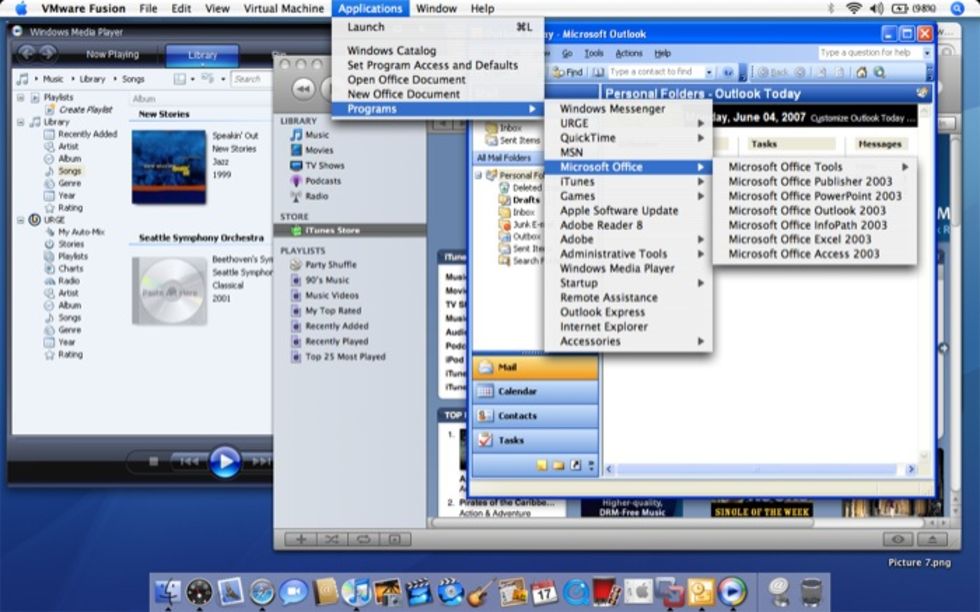Launch Microsoft Office Excel 2003 from the submenu
The height and width of the screenshot is (612, 980).
[799, 239]
